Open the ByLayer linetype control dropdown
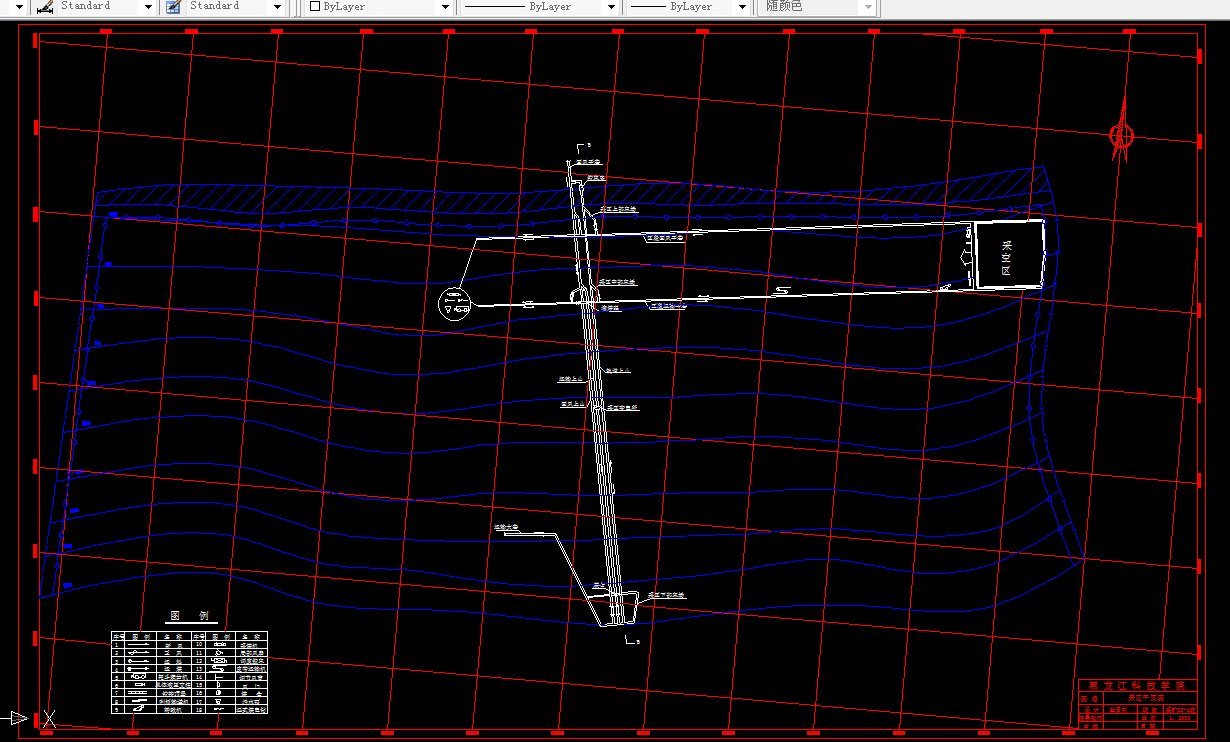This screenshot has width=1230, height=742. (x=611, y=6)
